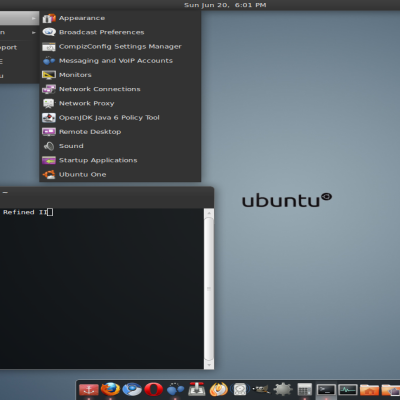Open Monitors settings

point(120,75)
